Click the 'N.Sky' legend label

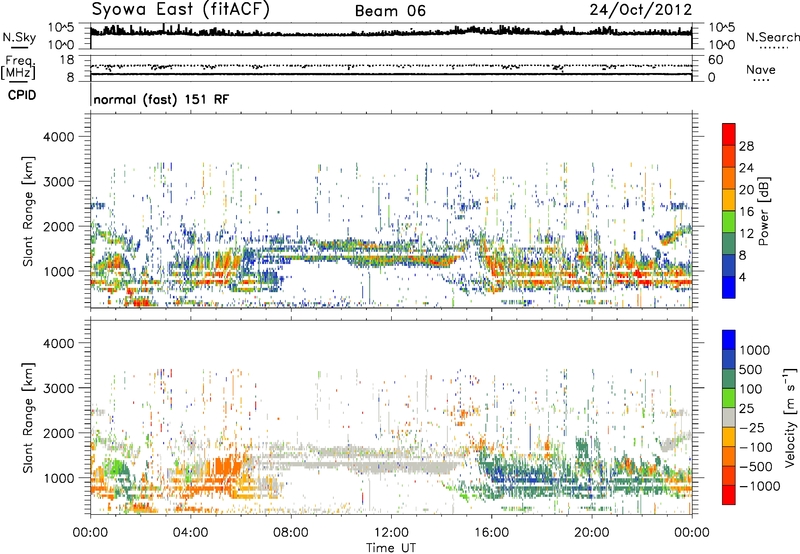[x=19, y=37]
